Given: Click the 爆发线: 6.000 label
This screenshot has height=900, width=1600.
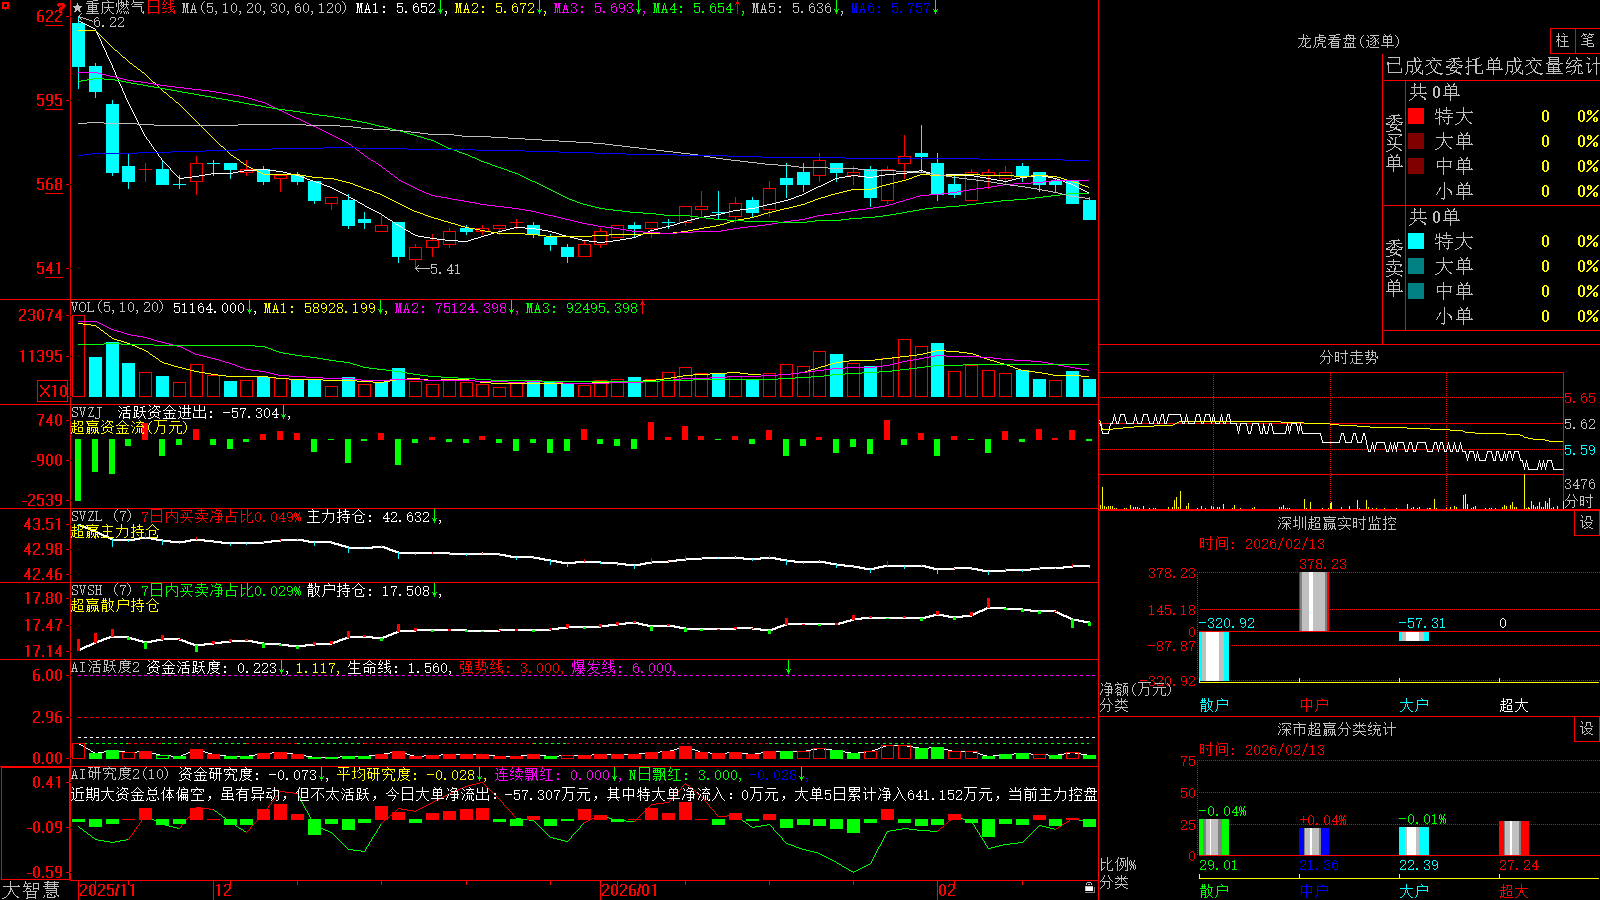Looking at the screenshot, I should (622, 668).
